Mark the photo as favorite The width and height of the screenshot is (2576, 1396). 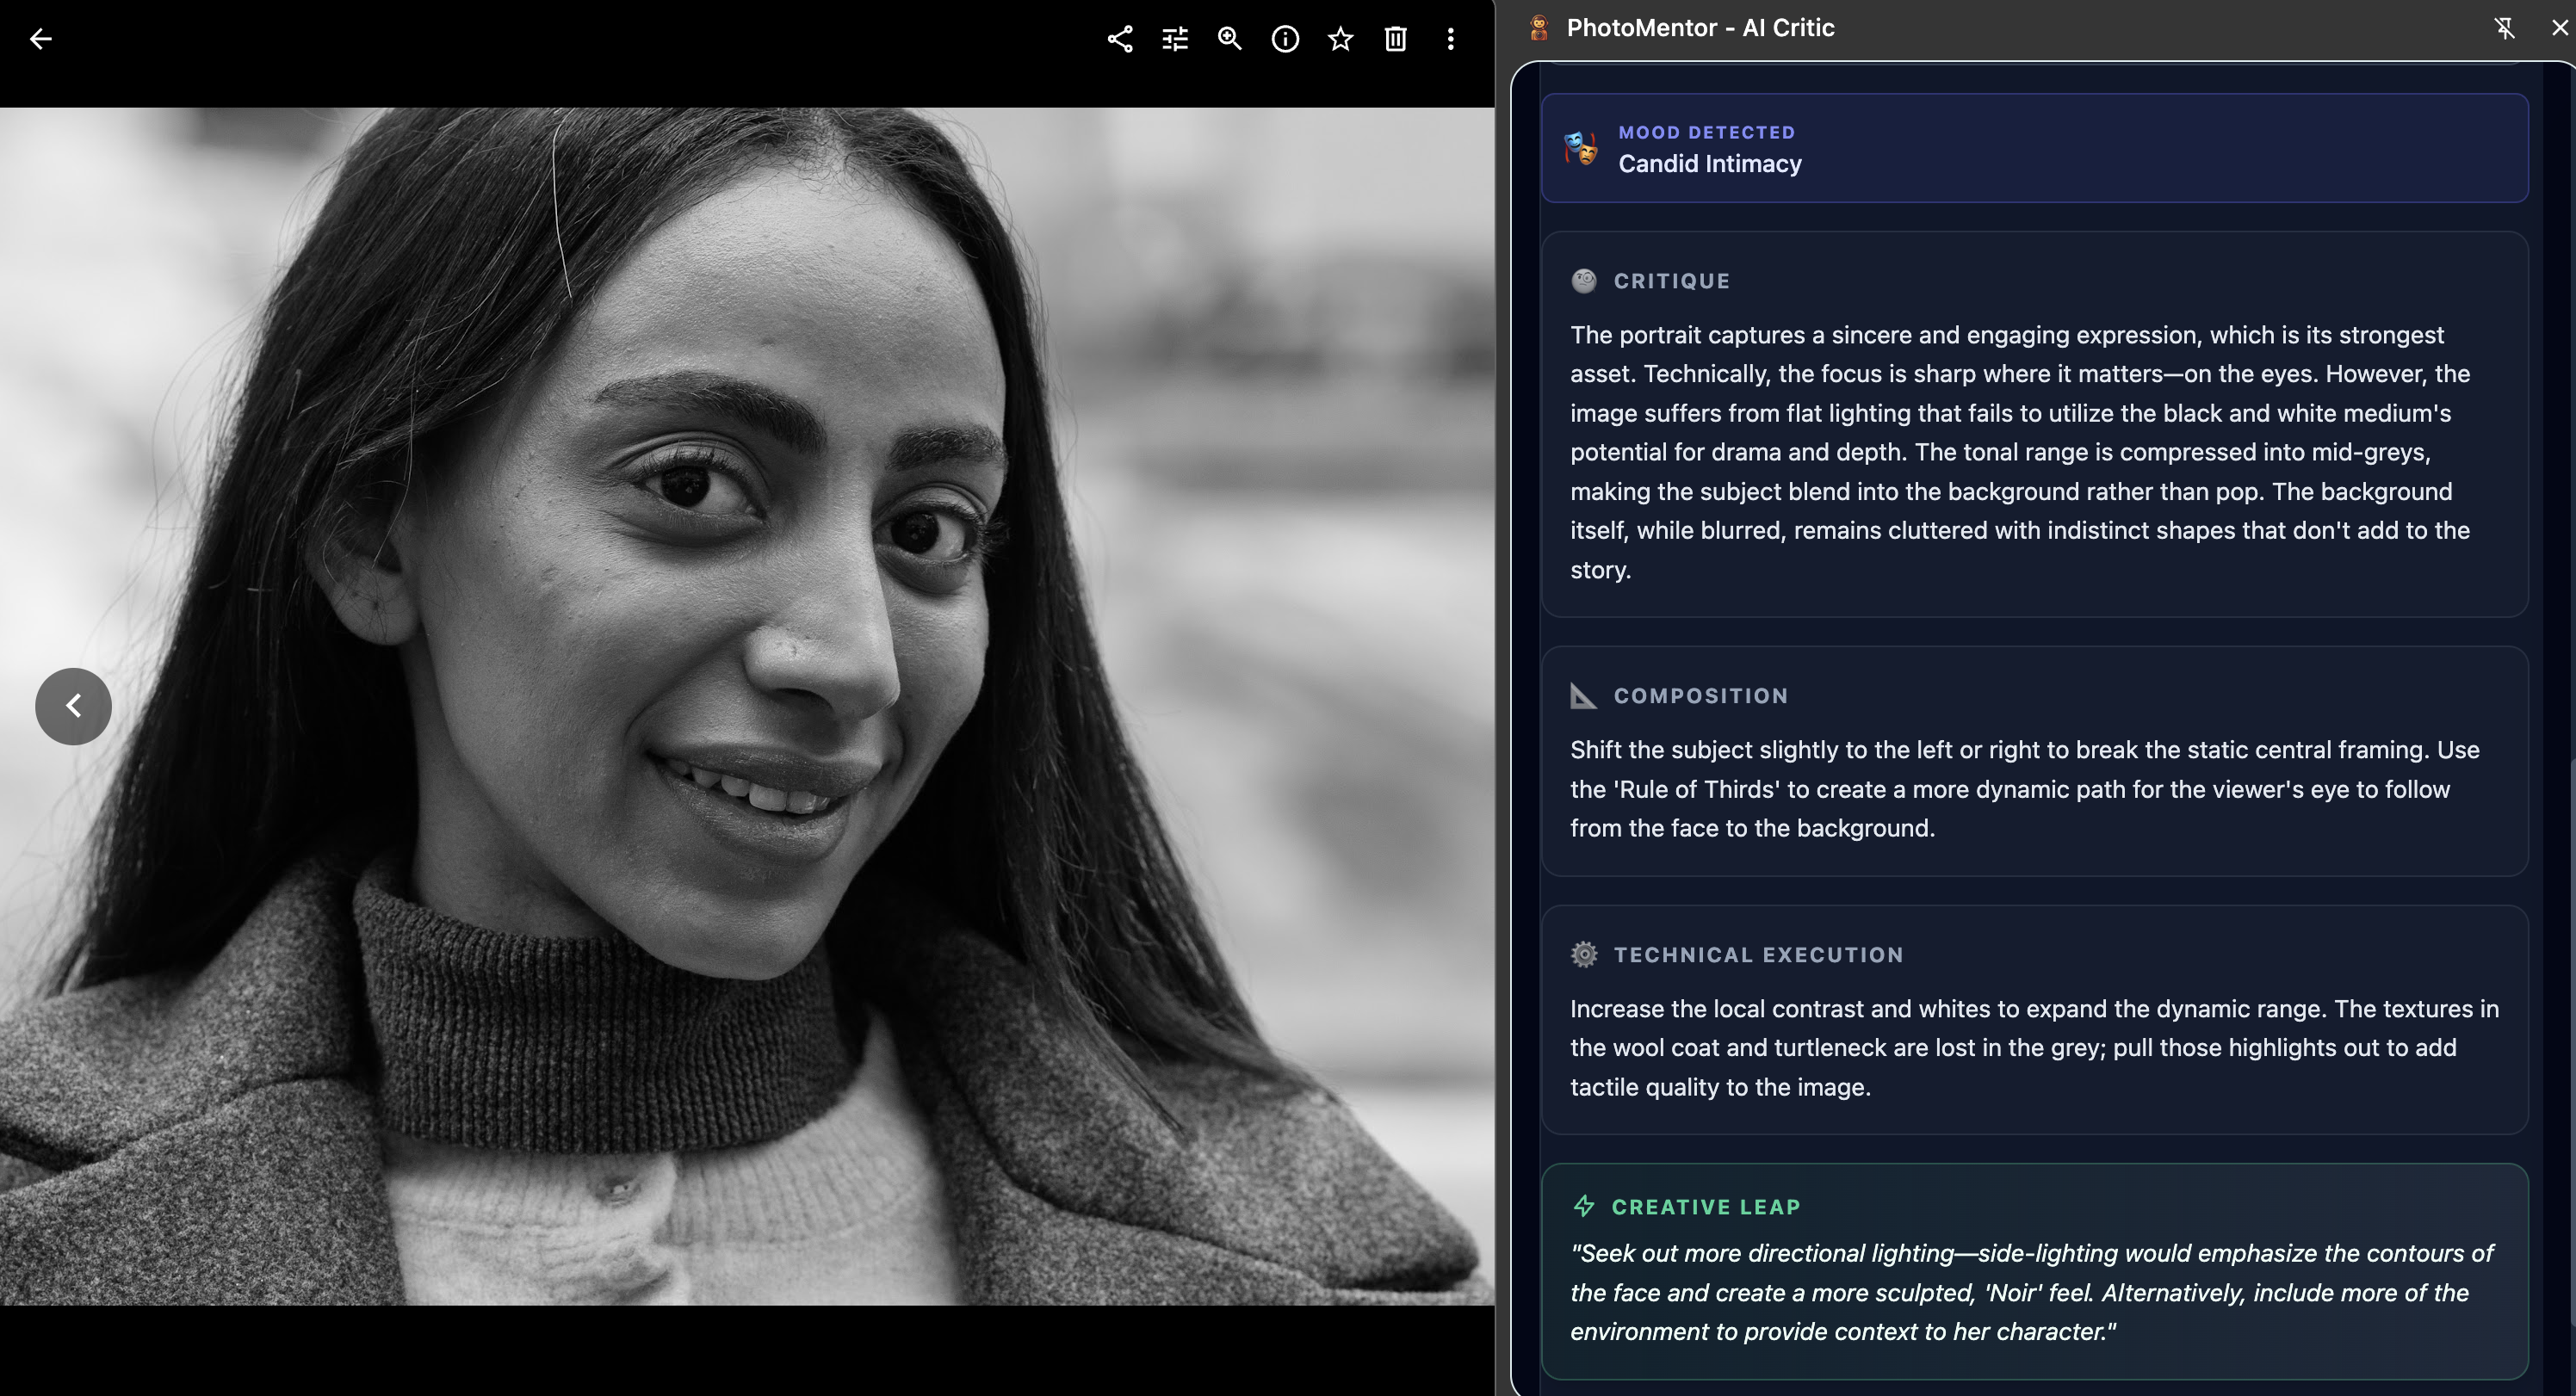pos(1340,39)
